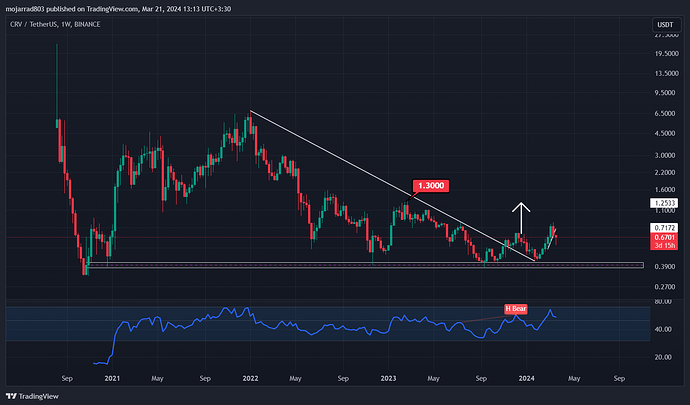690x405 pixels.
Task: Click the 6.5000 price scale level
Action: point(661,115)
